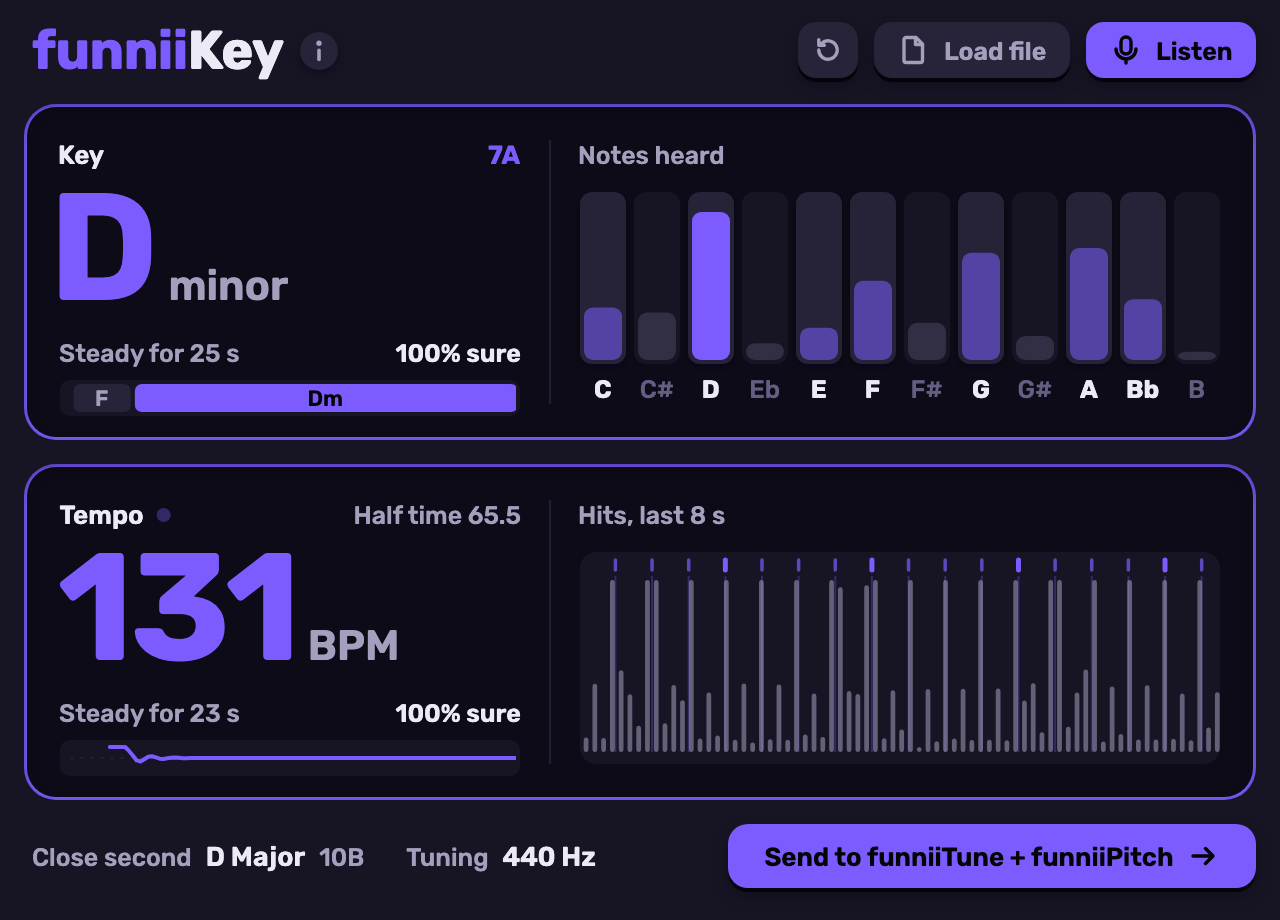The height and width of the screenshot is (920, 1280).
Task: Click the 10B Camelot code
Action: click(341, 858)
